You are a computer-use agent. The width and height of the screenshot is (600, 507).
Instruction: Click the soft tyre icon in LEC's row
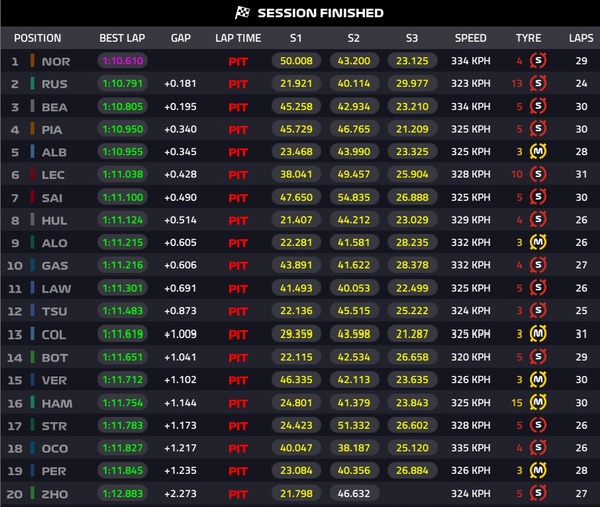point(538,175)
